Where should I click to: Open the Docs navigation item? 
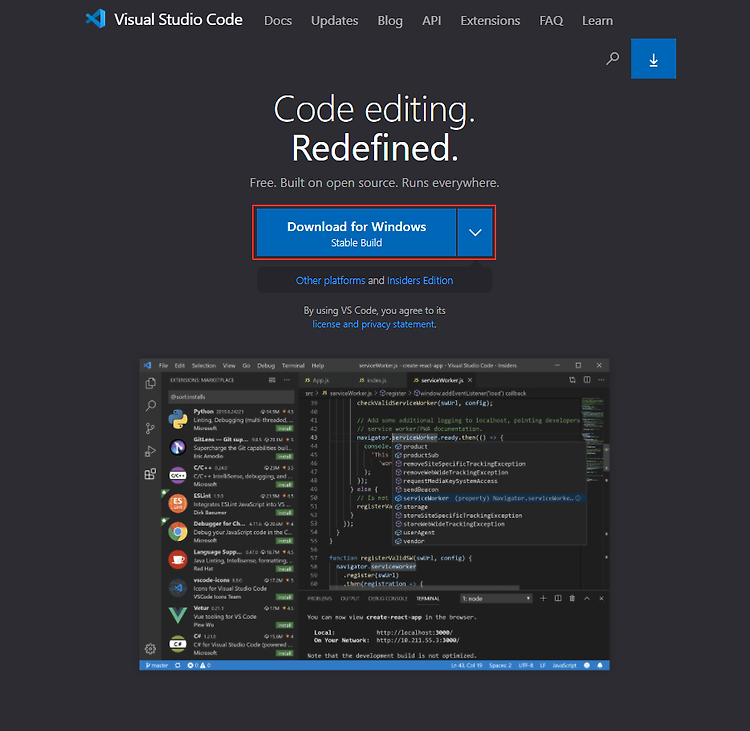coord(278,21)
